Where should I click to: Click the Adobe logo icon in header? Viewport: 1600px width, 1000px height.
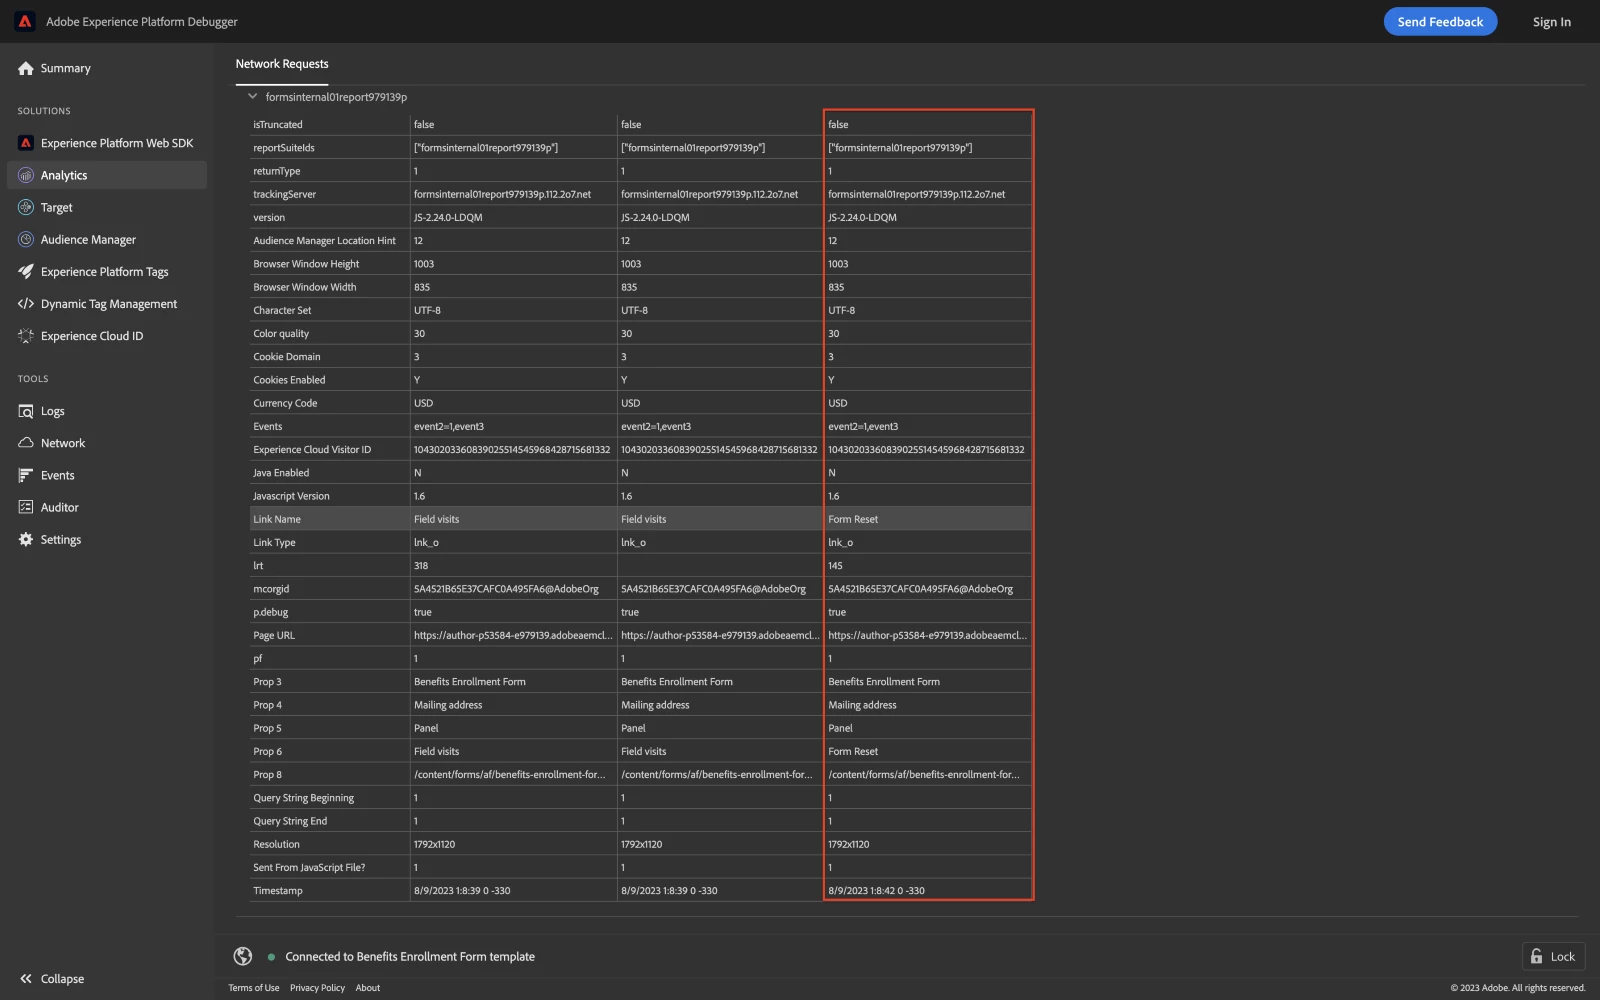25,21
